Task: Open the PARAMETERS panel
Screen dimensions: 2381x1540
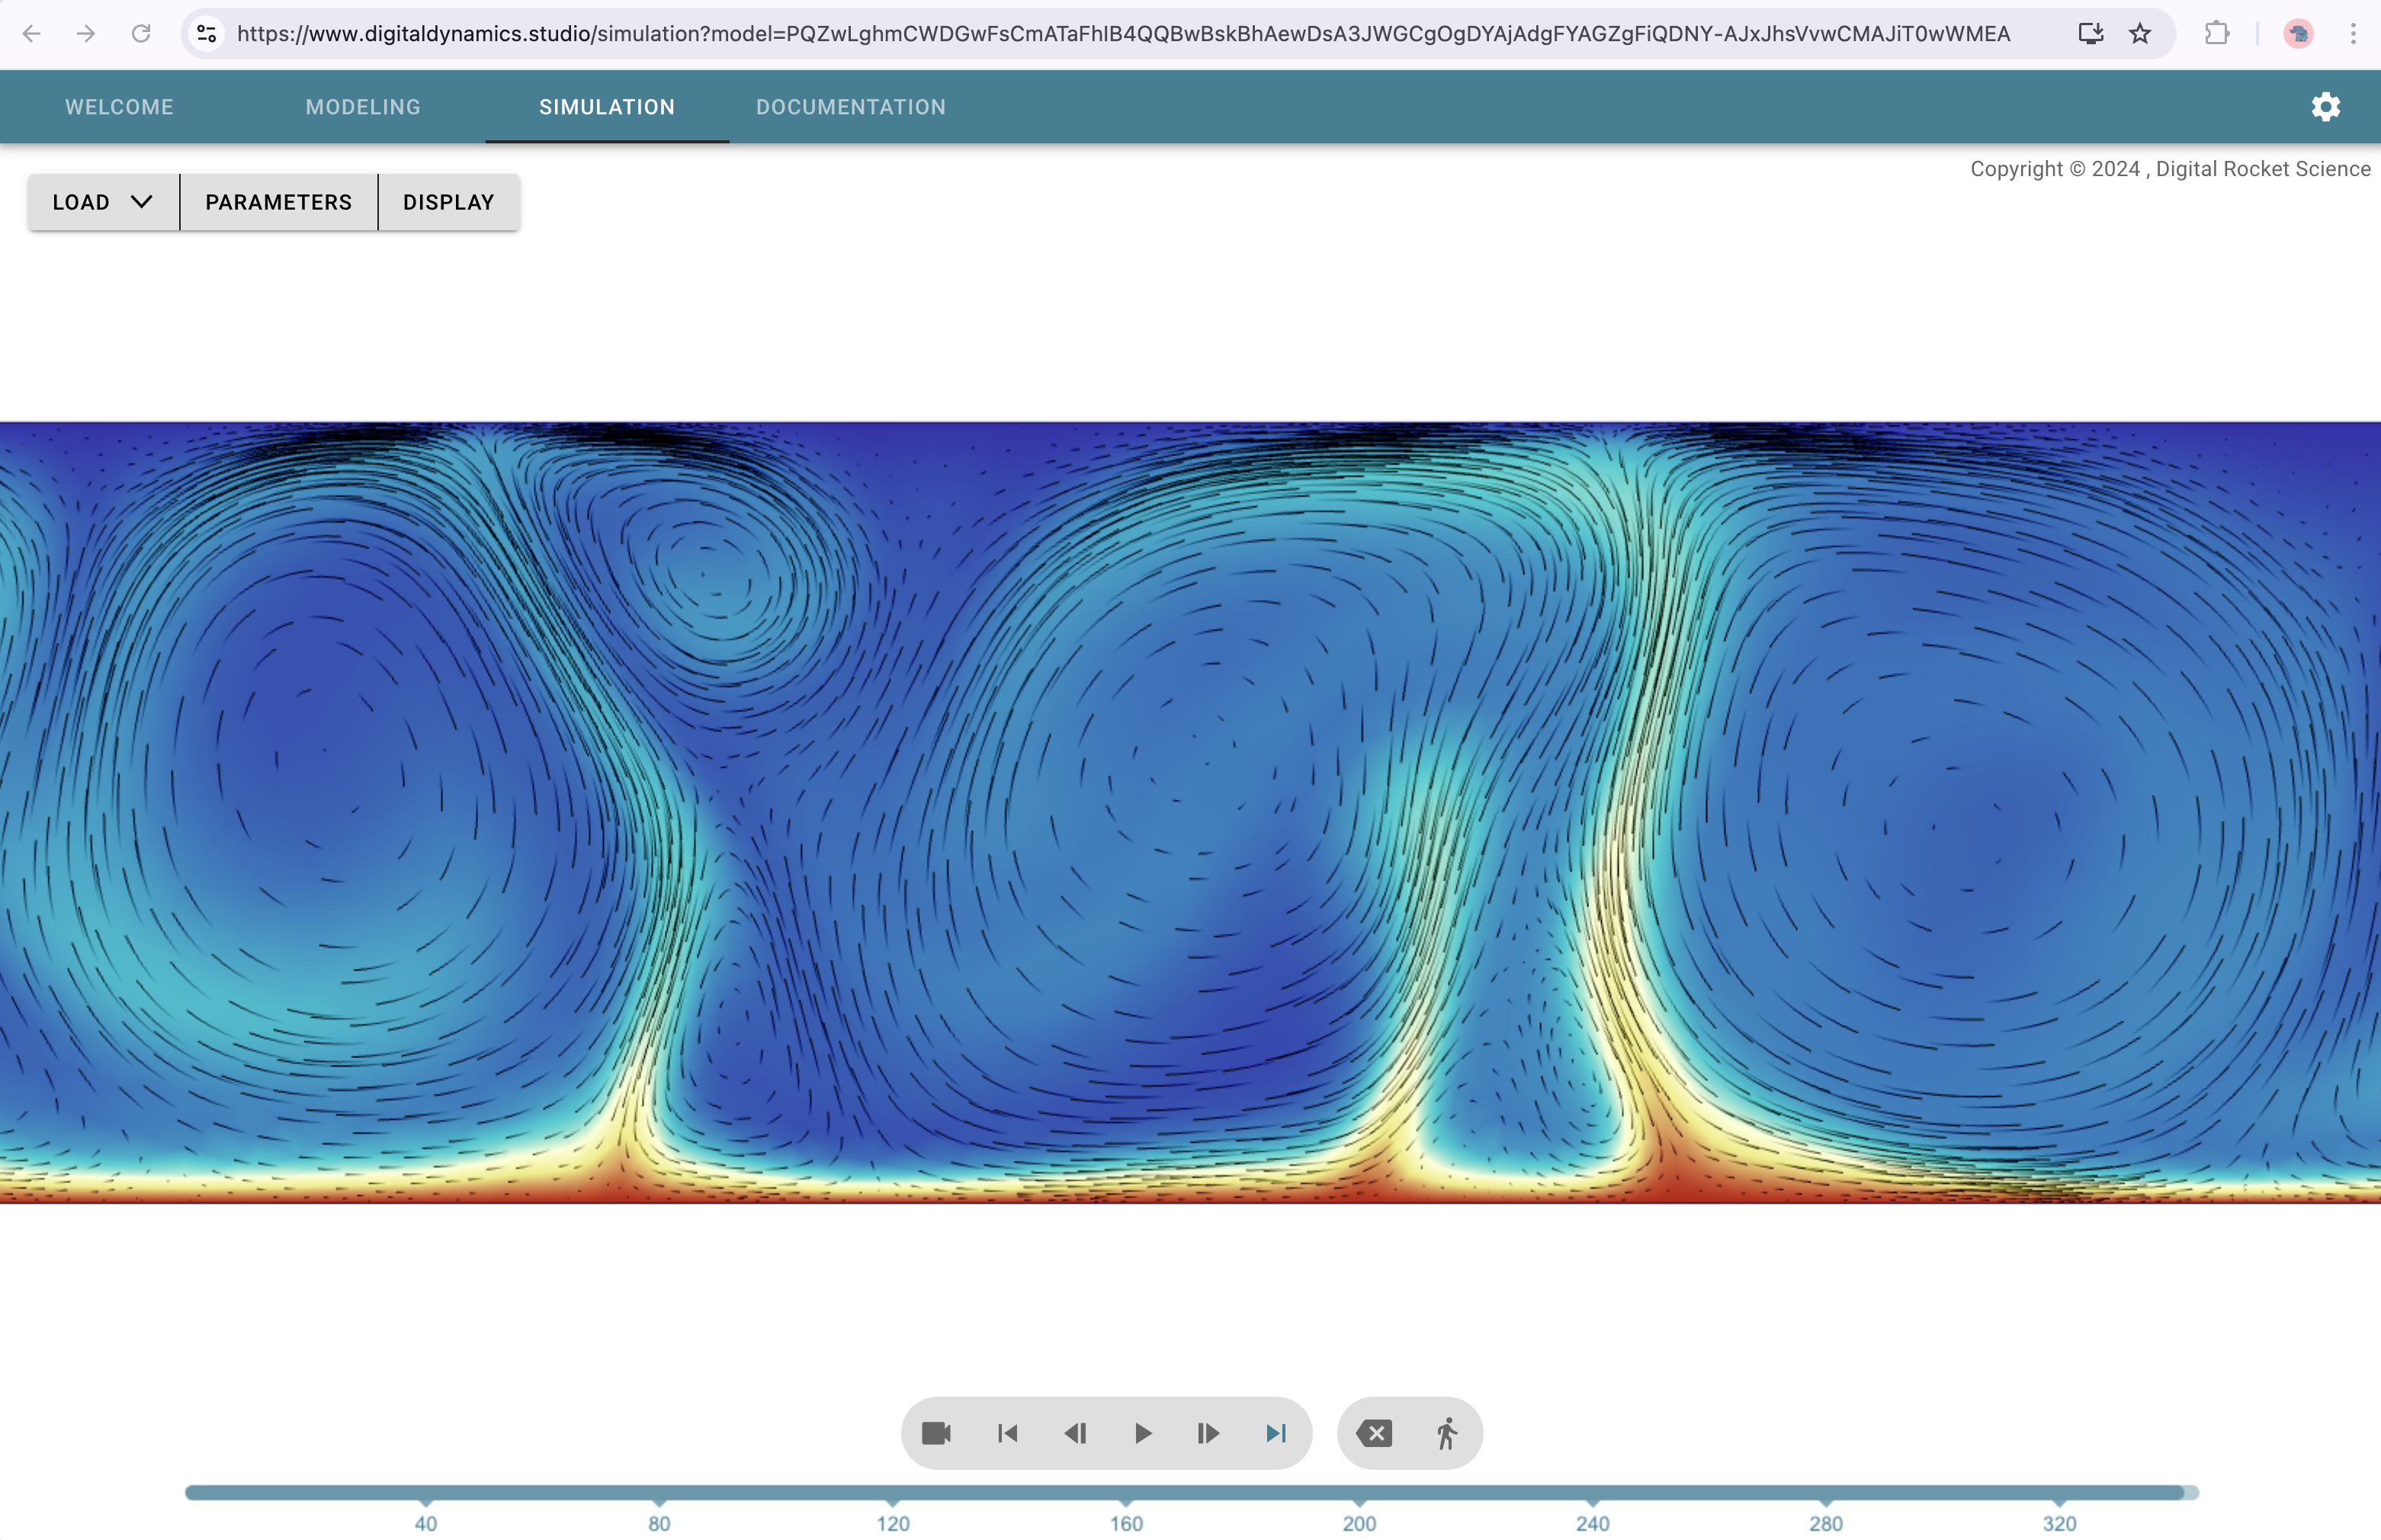Action: [x=279, y=202]
